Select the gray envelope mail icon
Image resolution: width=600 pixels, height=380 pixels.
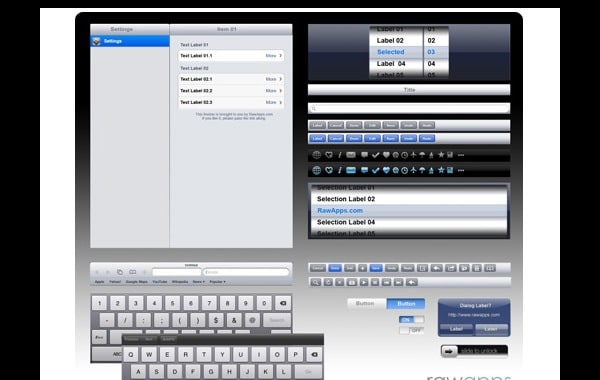click(351, 155)
